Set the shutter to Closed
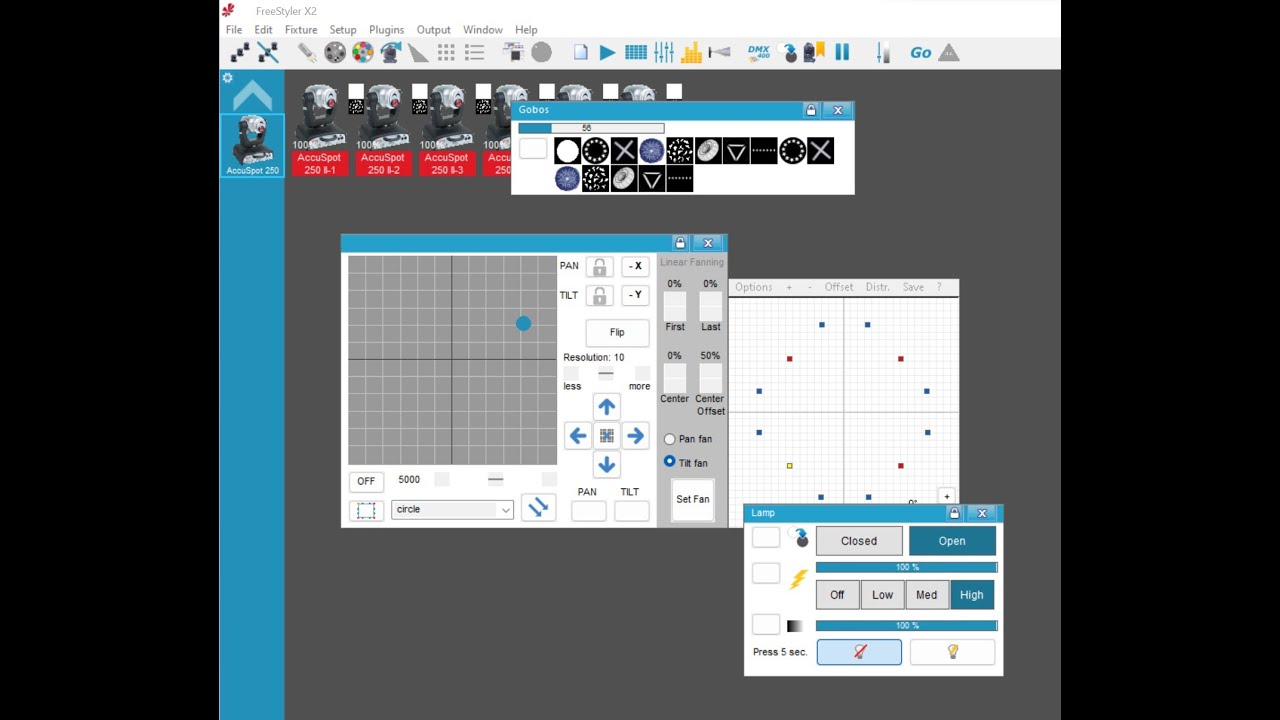The image size is (1280, 720). pyautogui.click(x=859, y=541)
